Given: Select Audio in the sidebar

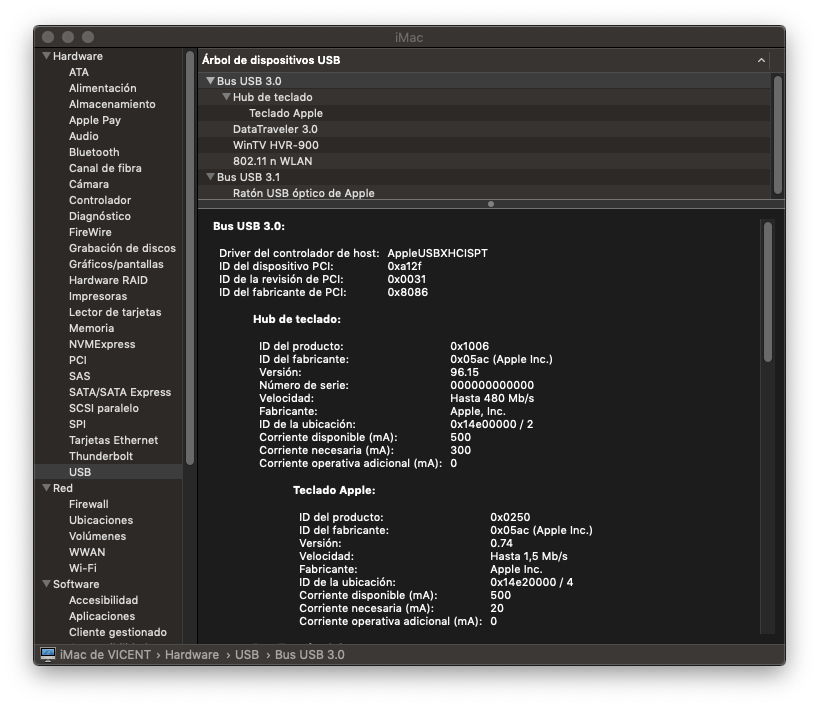Looking at the screenshot, I should coord(84,136).
